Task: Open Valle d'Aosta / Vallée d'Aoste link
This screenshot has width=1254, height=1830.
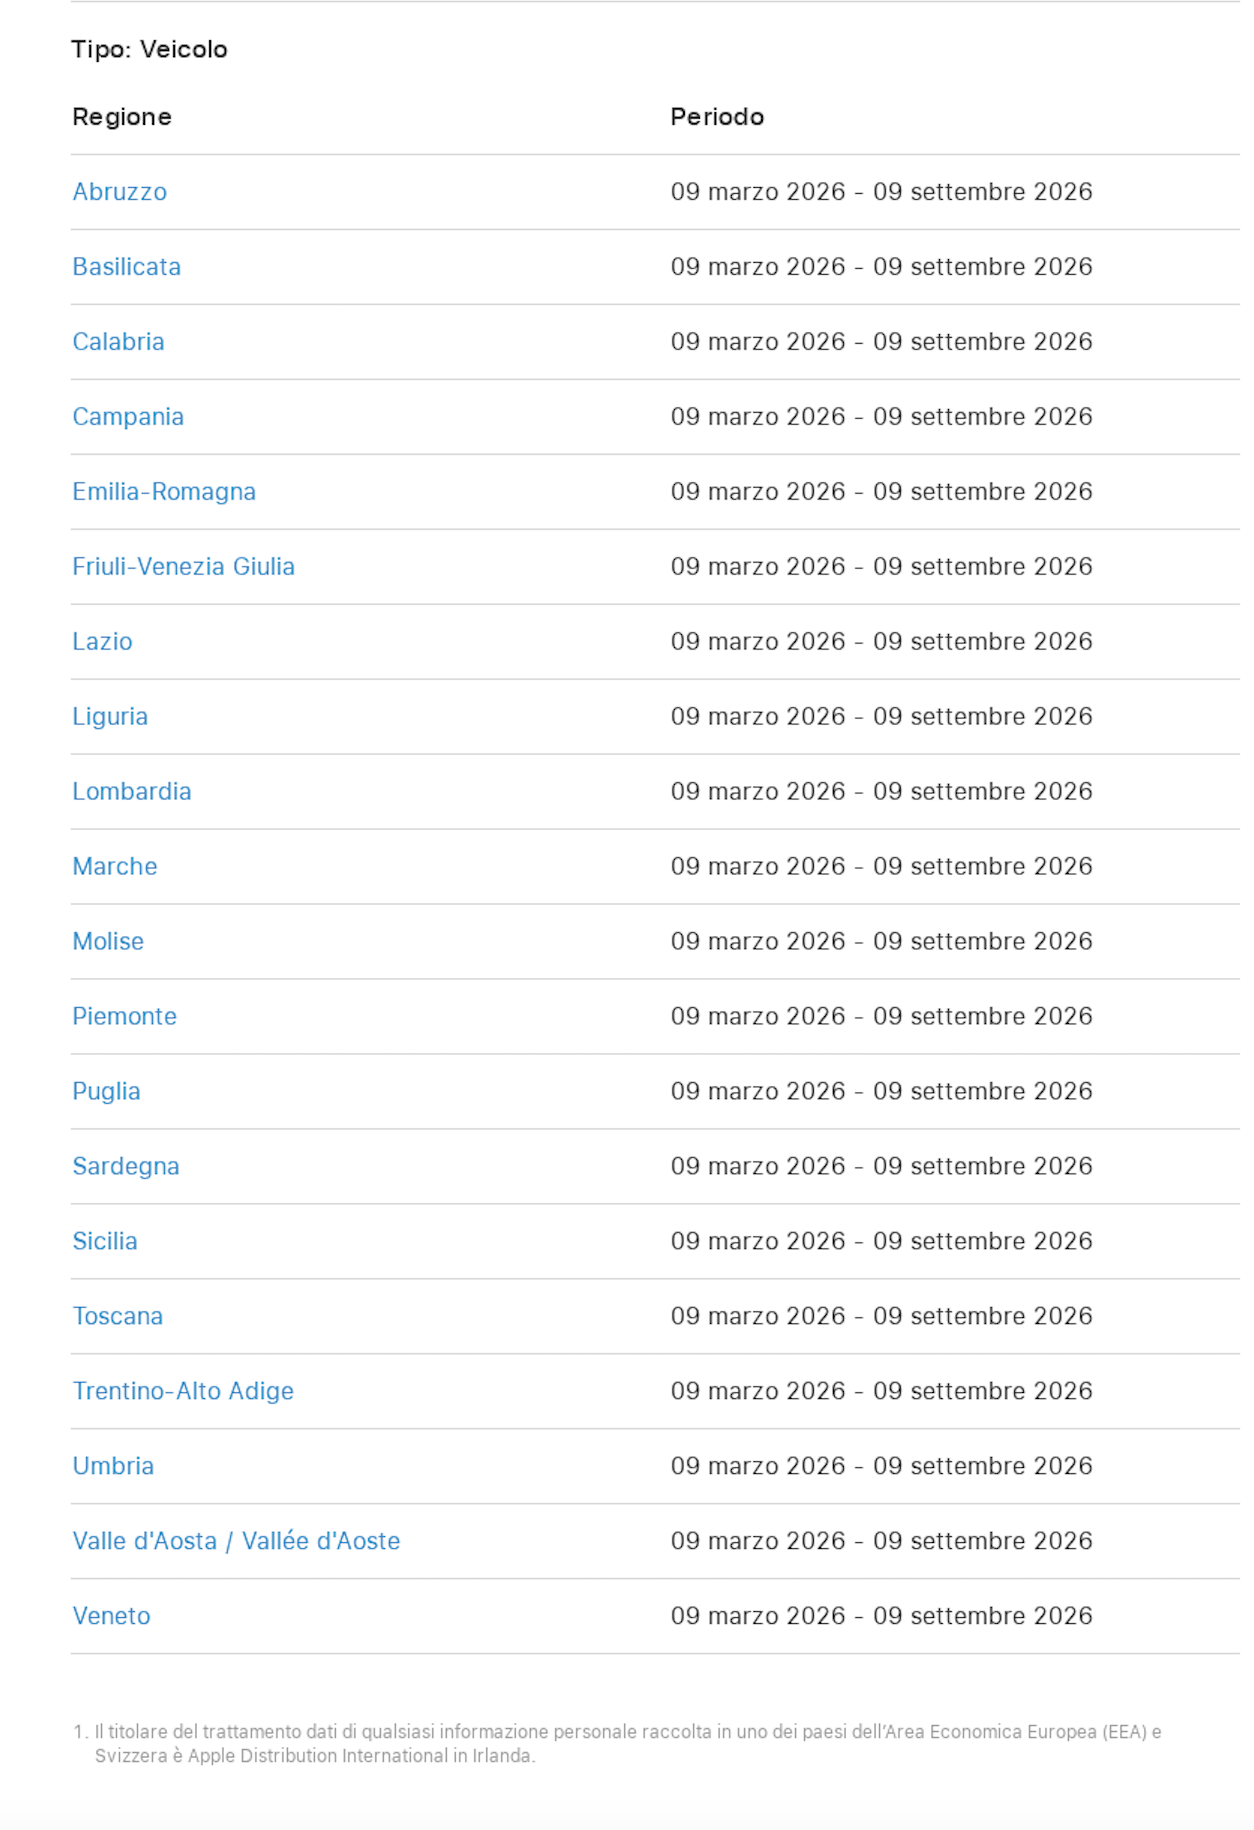Action: (x=236, y=1542)
